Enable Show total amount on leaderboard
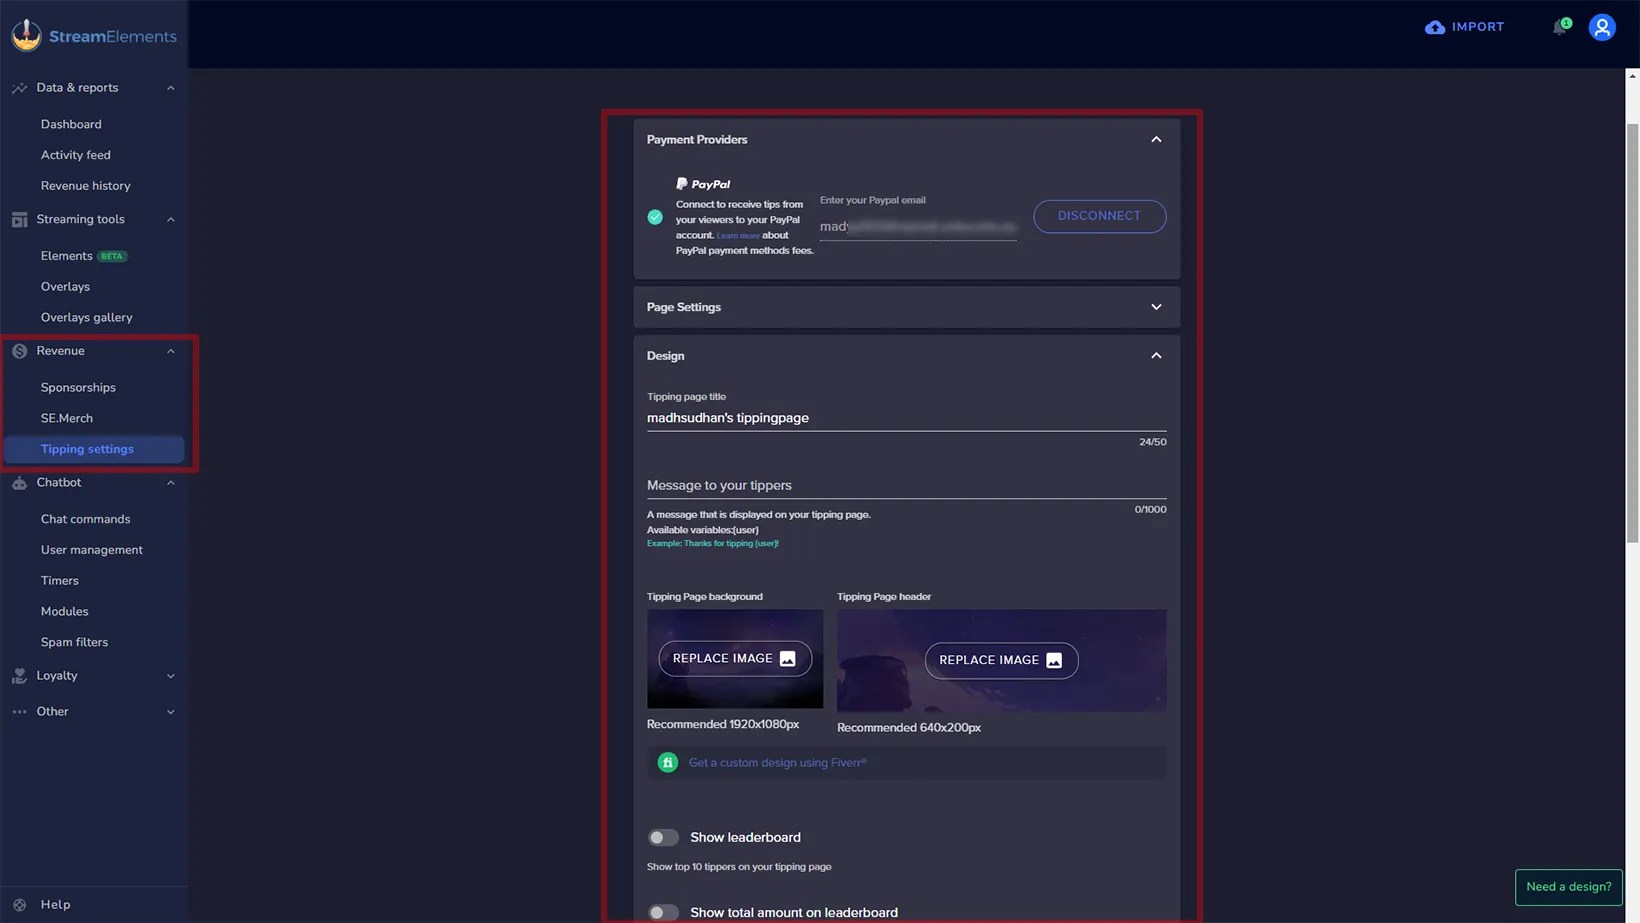 pos(663,912)
